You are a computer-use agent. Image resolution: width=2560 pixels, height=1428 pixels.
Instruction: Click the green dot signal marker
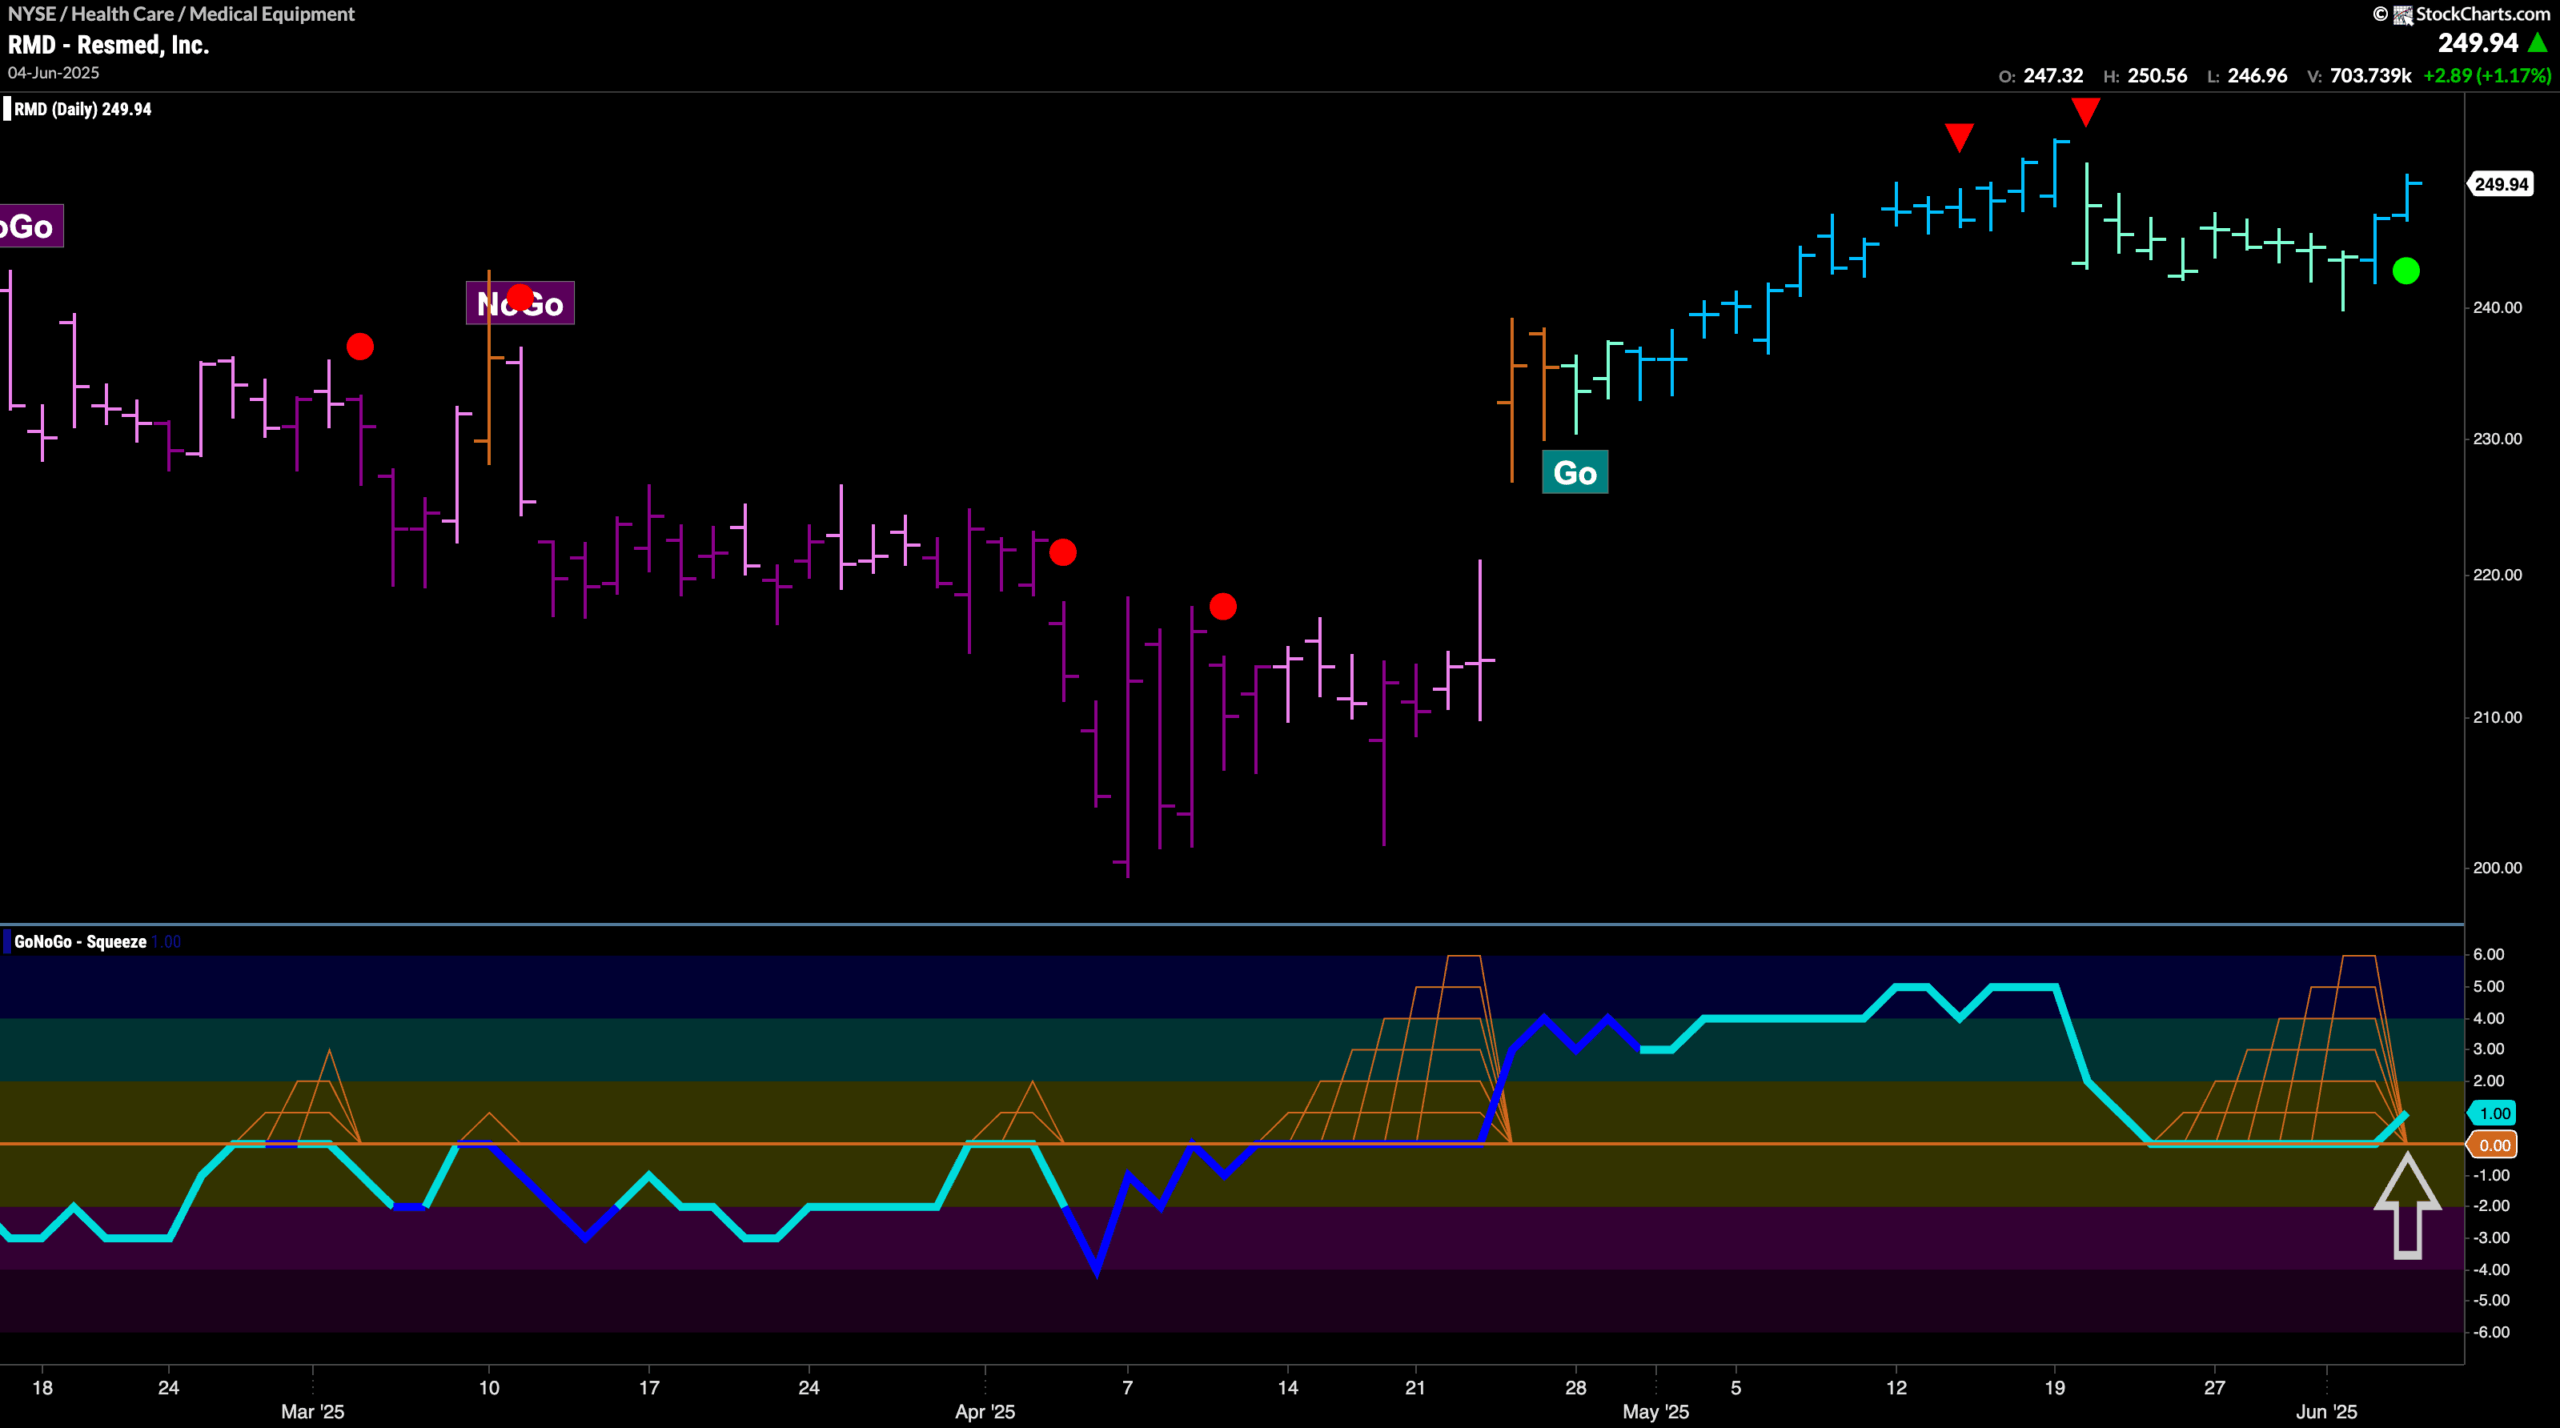pos(2406,271)
